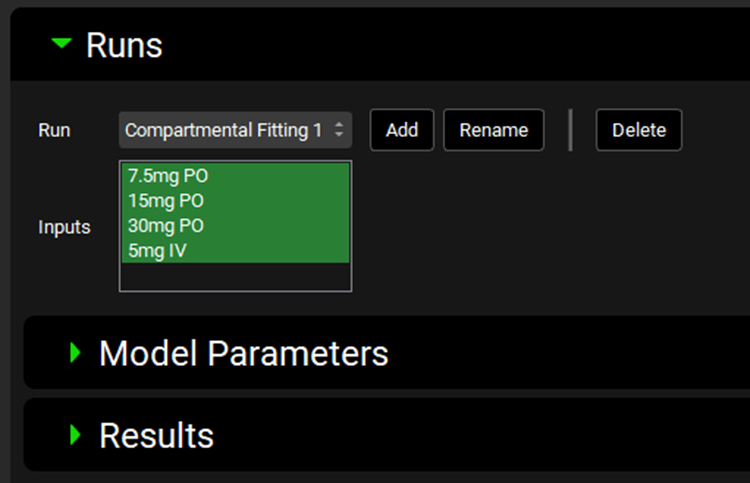Toggle the 5mg IV input
750x483 pixels.
pos(157,250)
